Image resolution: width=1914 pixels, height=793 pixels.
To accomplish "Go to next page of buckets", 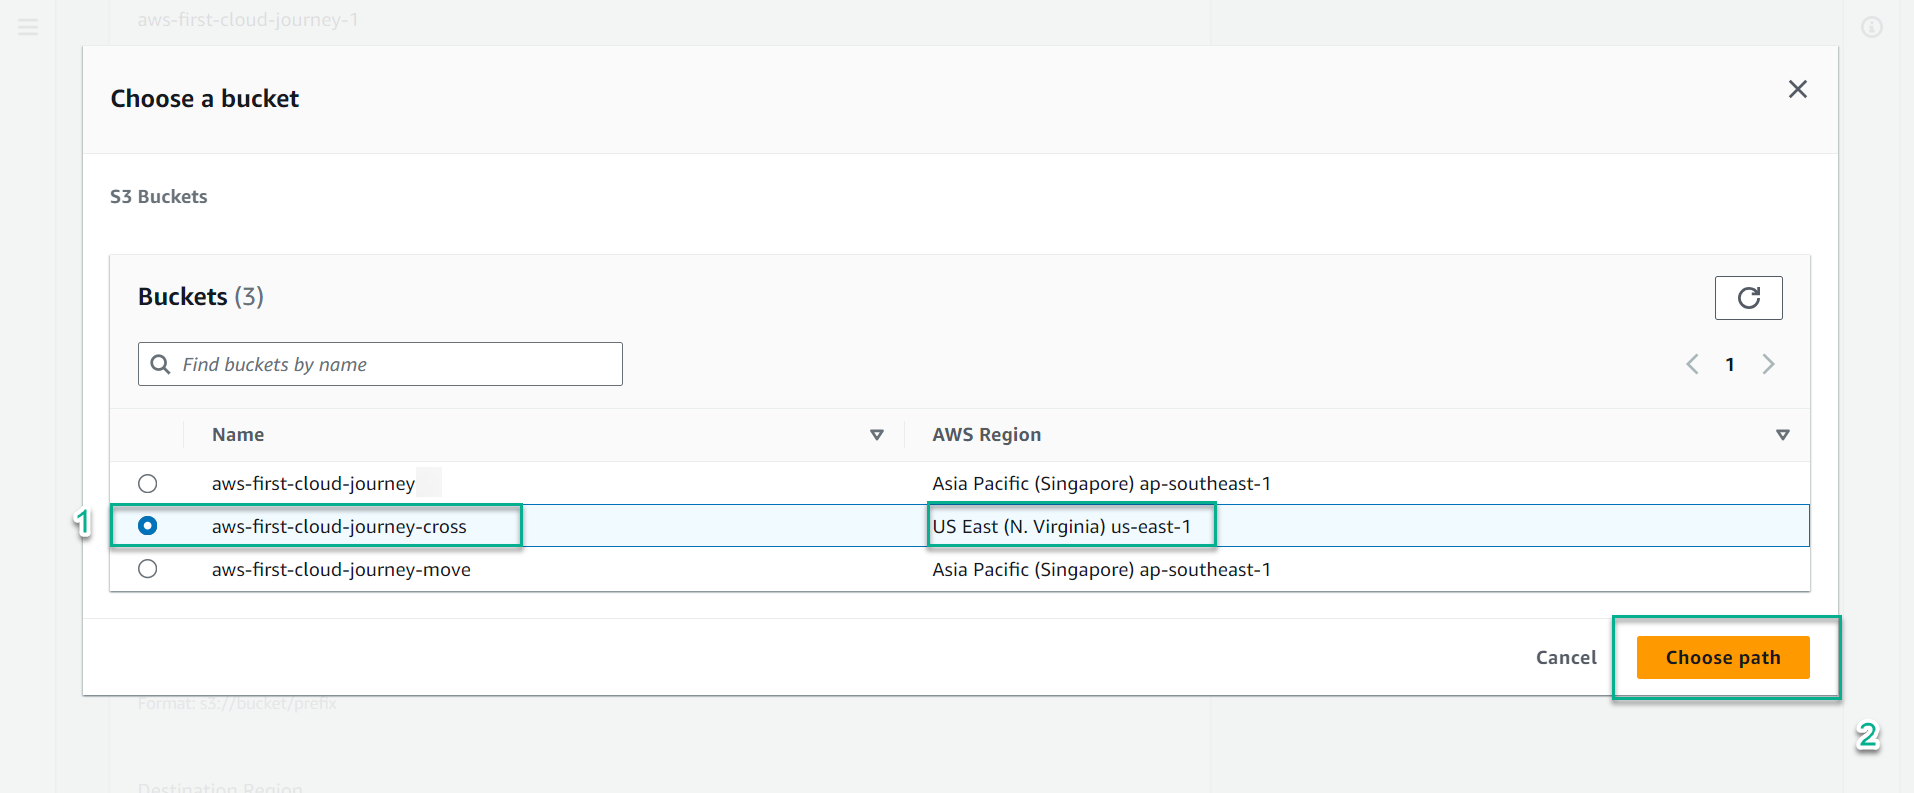I will [x=1768, y=364].
